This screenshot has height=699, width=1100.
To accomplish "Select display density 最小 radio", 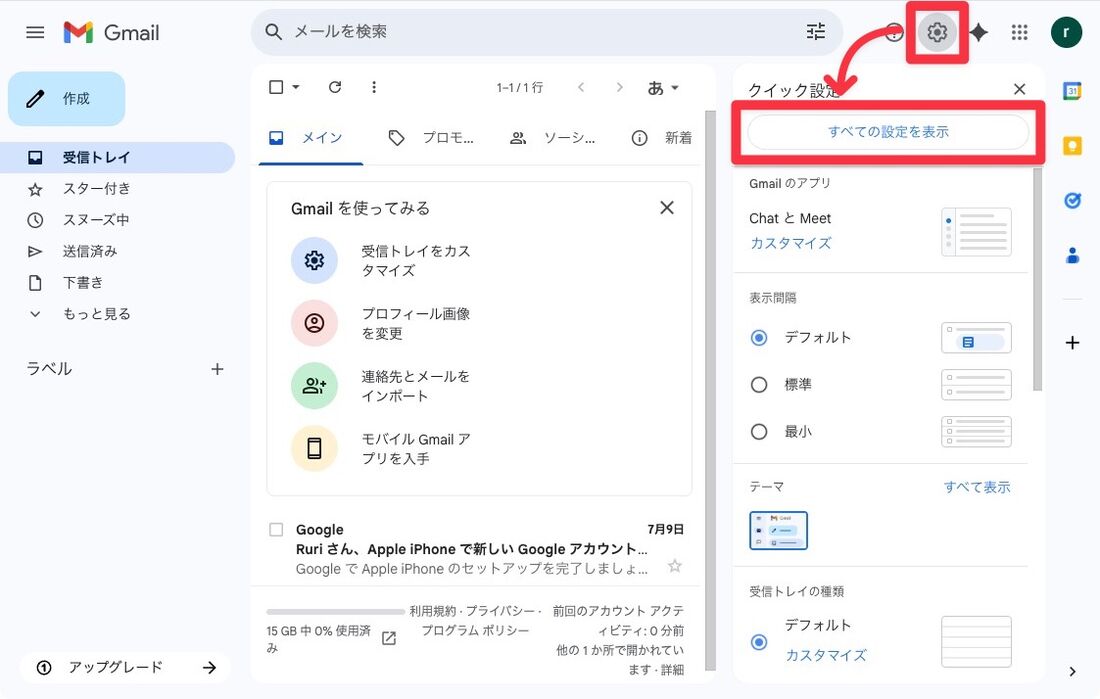I will click(759, 432).
